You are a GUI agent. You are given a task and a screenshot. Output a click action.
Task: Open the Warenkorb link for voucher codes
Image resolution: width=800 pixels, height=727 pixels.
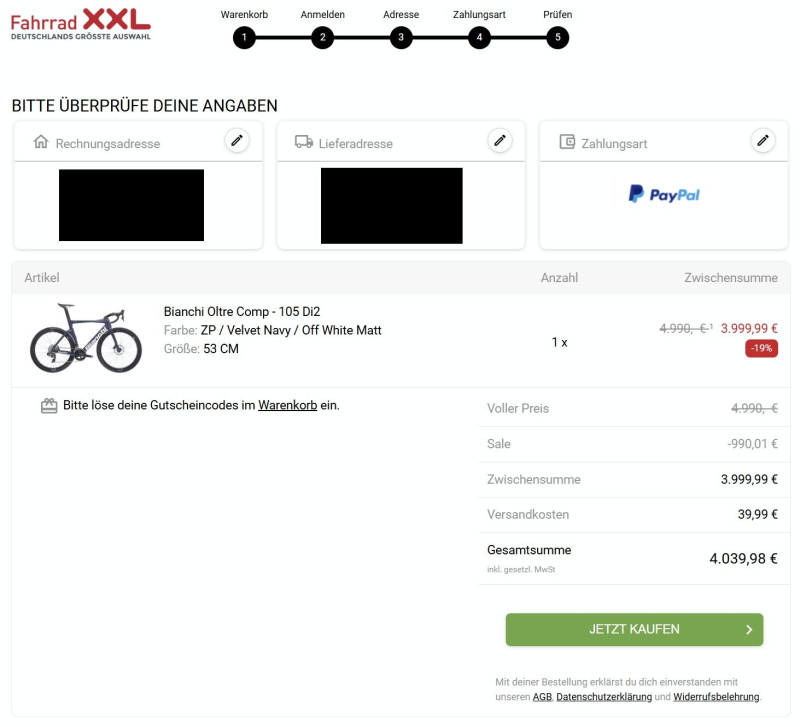tap(287, 405)
